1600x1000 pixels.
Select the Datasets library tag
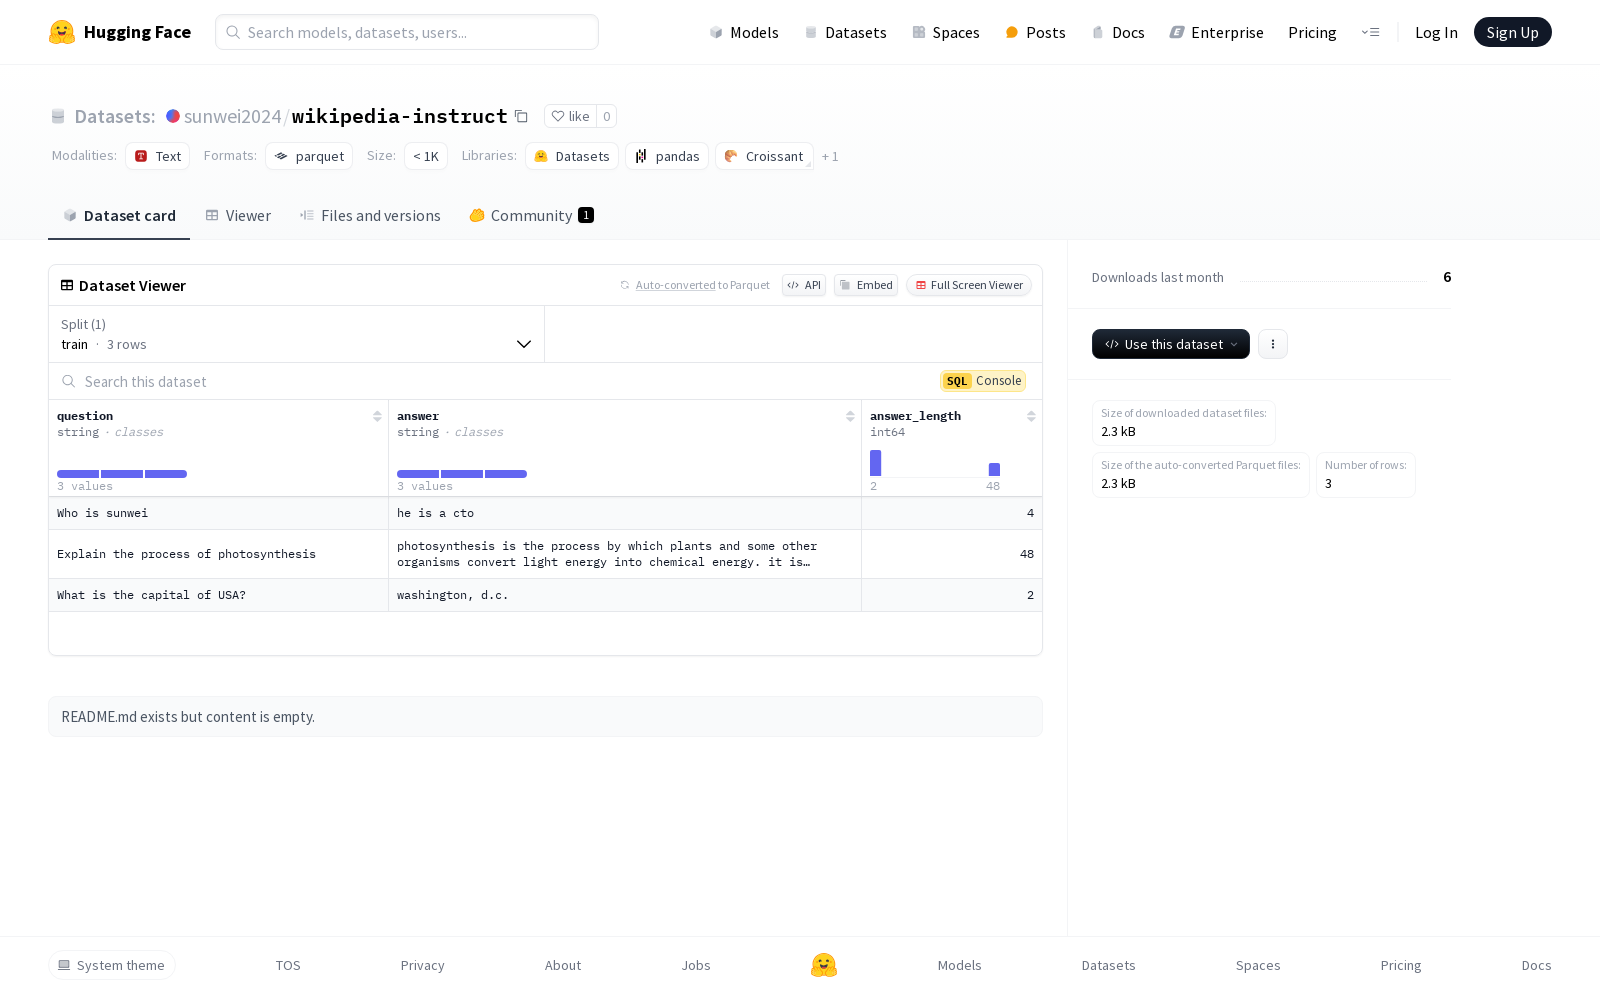(x=572, y=156)
